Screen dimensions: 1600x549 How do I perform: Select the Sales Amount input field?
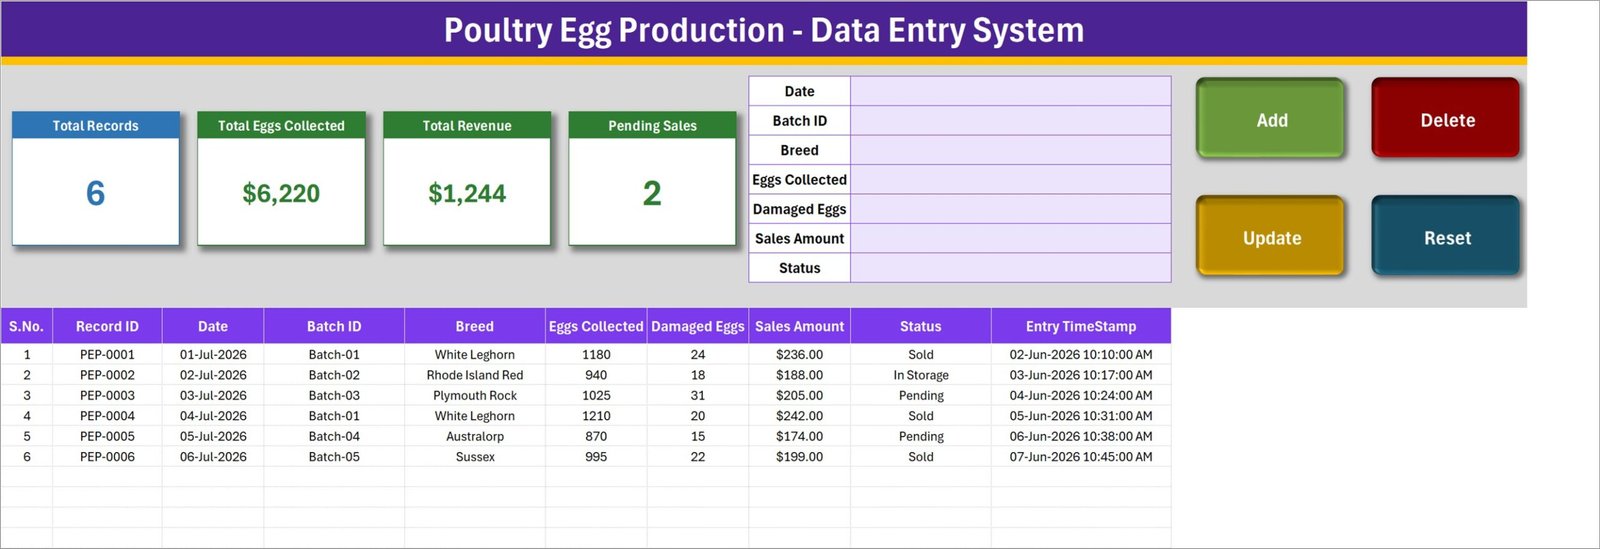(x=1010, y=238)
